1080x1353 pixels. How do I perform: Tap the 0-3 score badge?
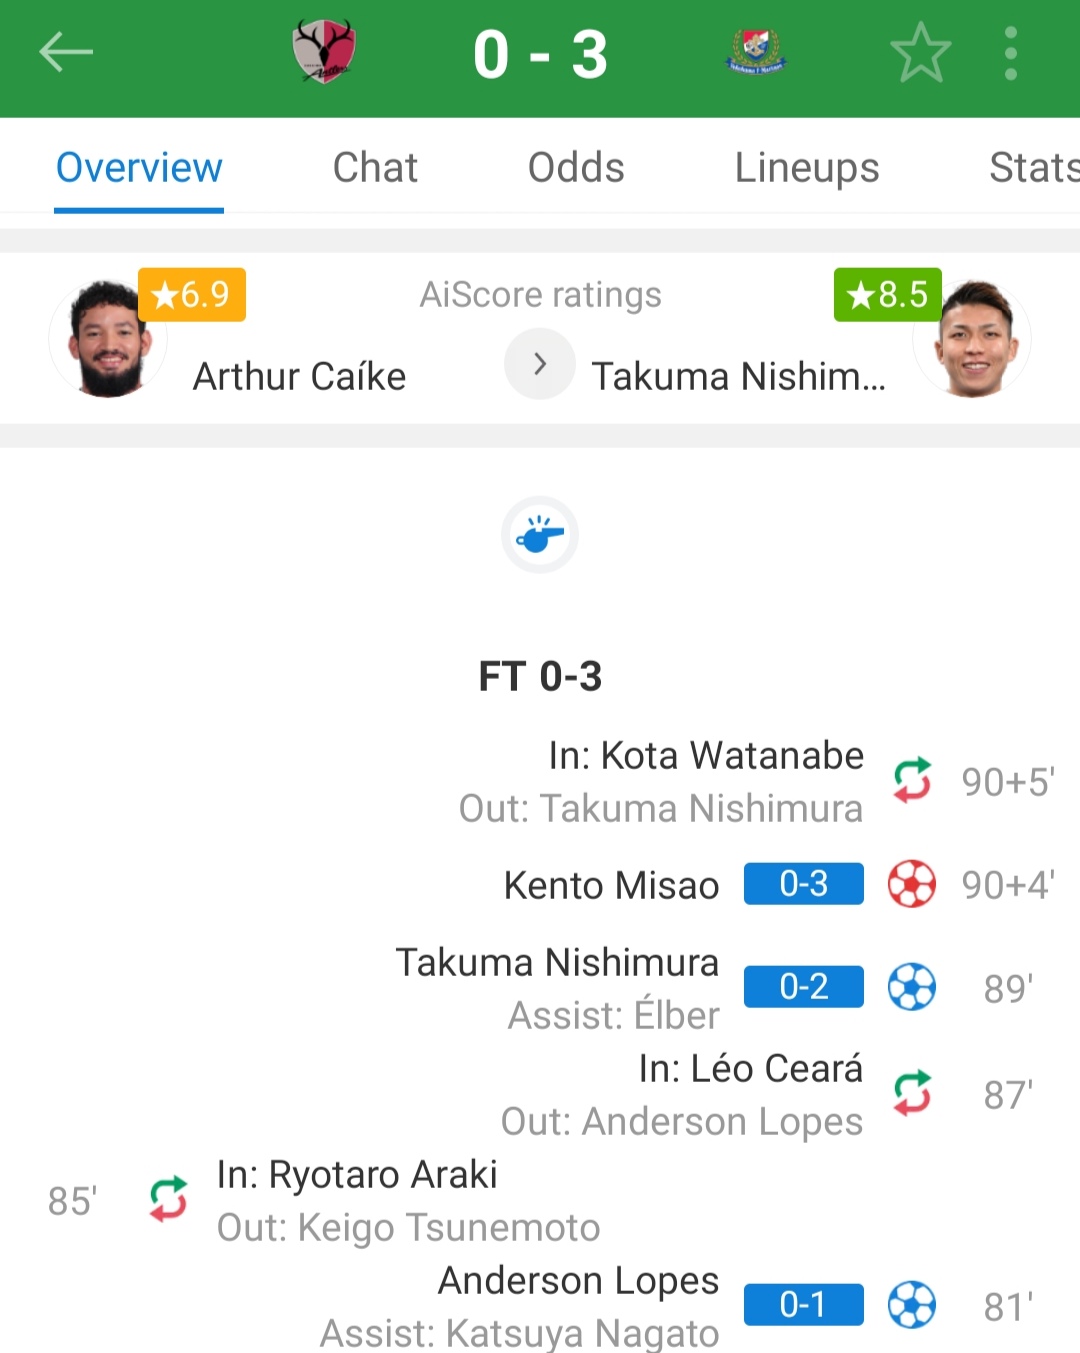click(x=803, y=884)
